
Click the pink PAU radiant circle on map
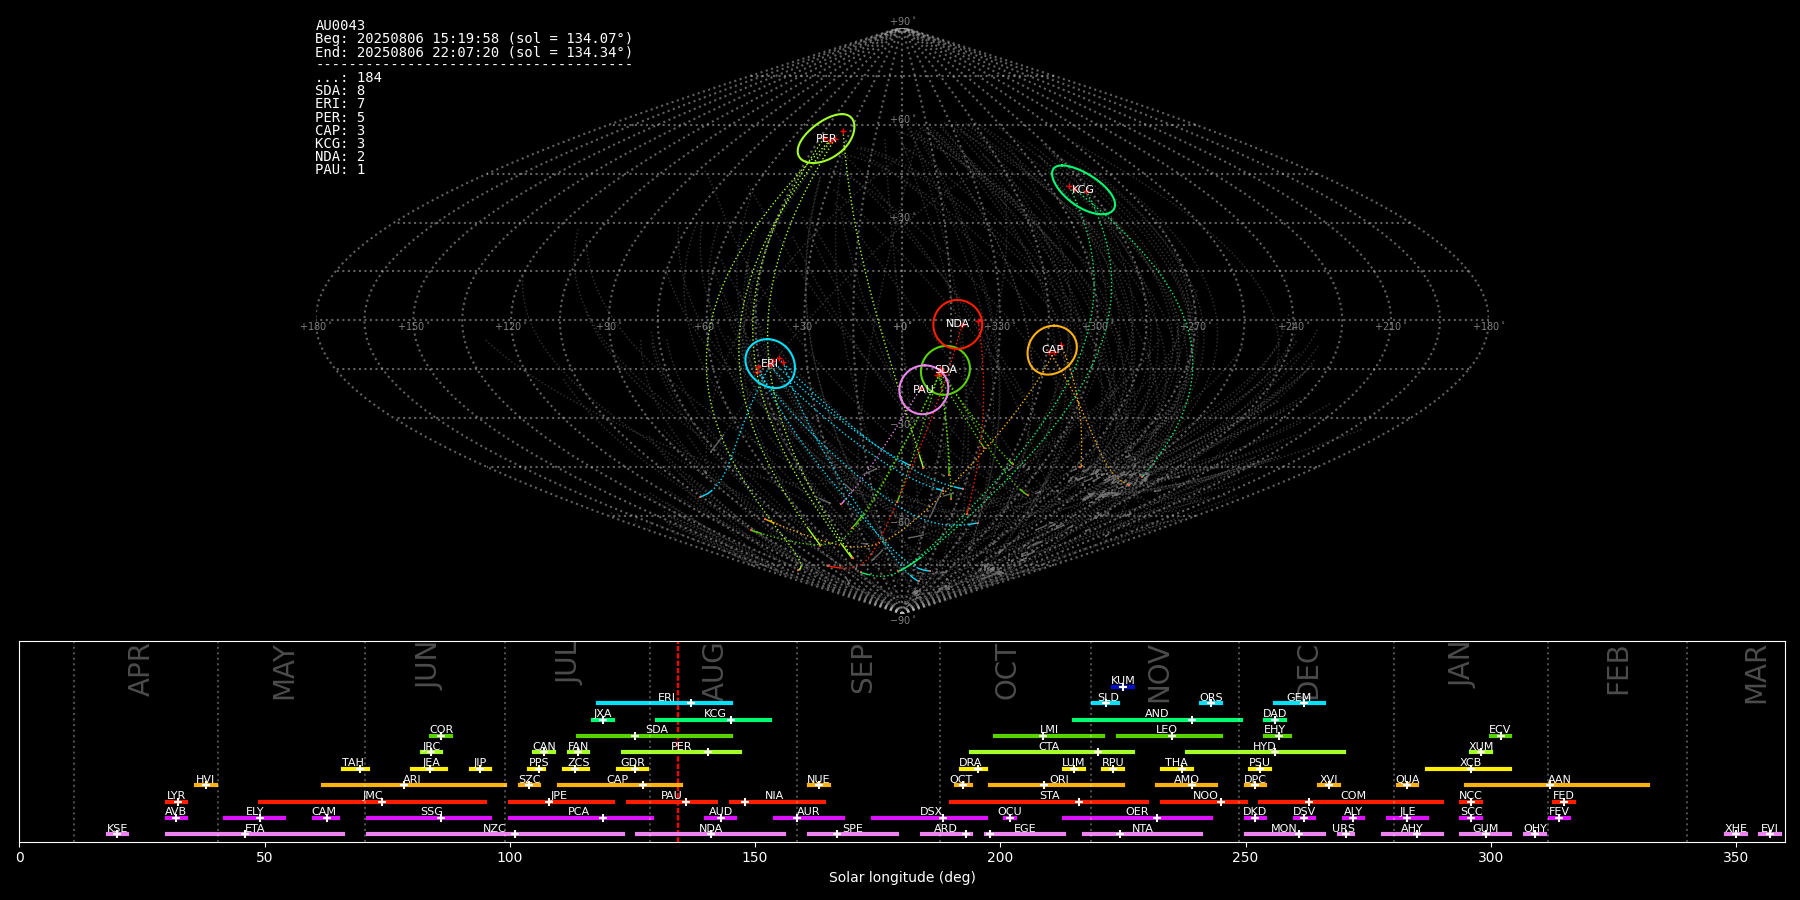pyautogui.click(x=924, y=390)
